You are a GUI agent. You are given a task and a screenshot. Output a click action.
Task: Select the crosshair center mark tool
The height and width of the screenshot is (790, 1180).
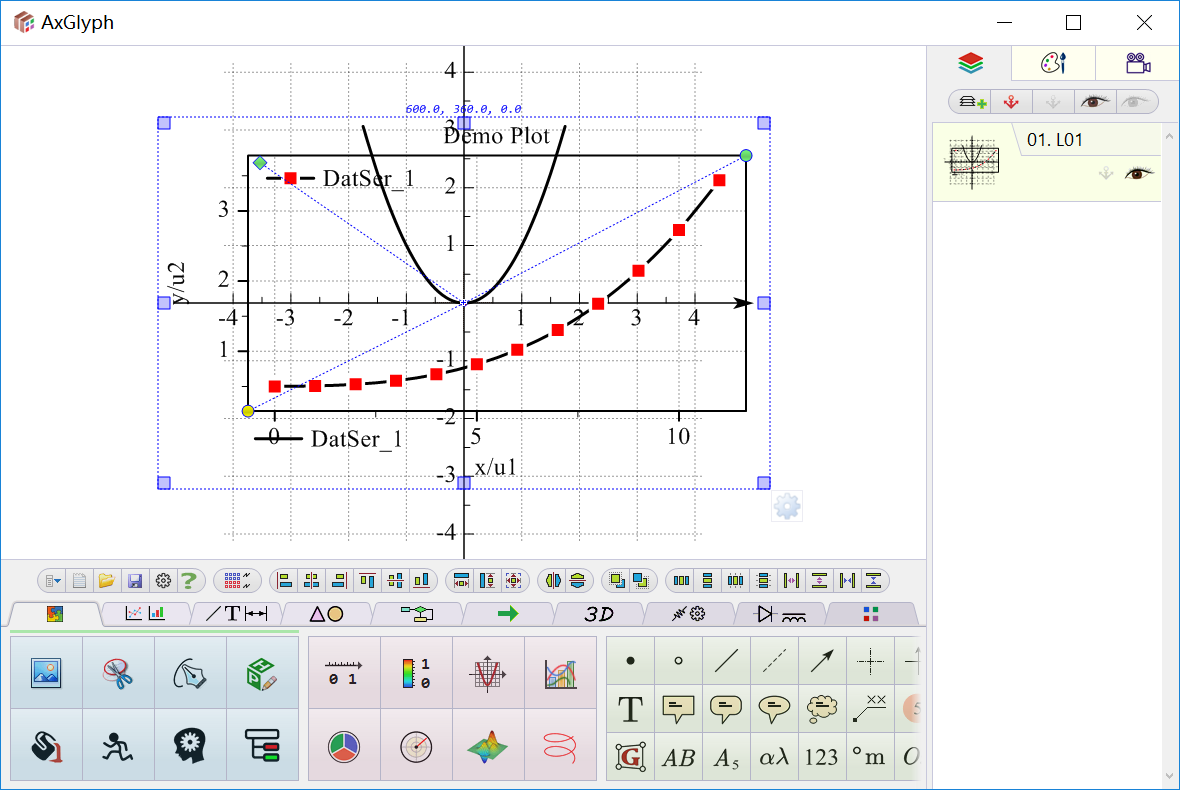[870, 661]
